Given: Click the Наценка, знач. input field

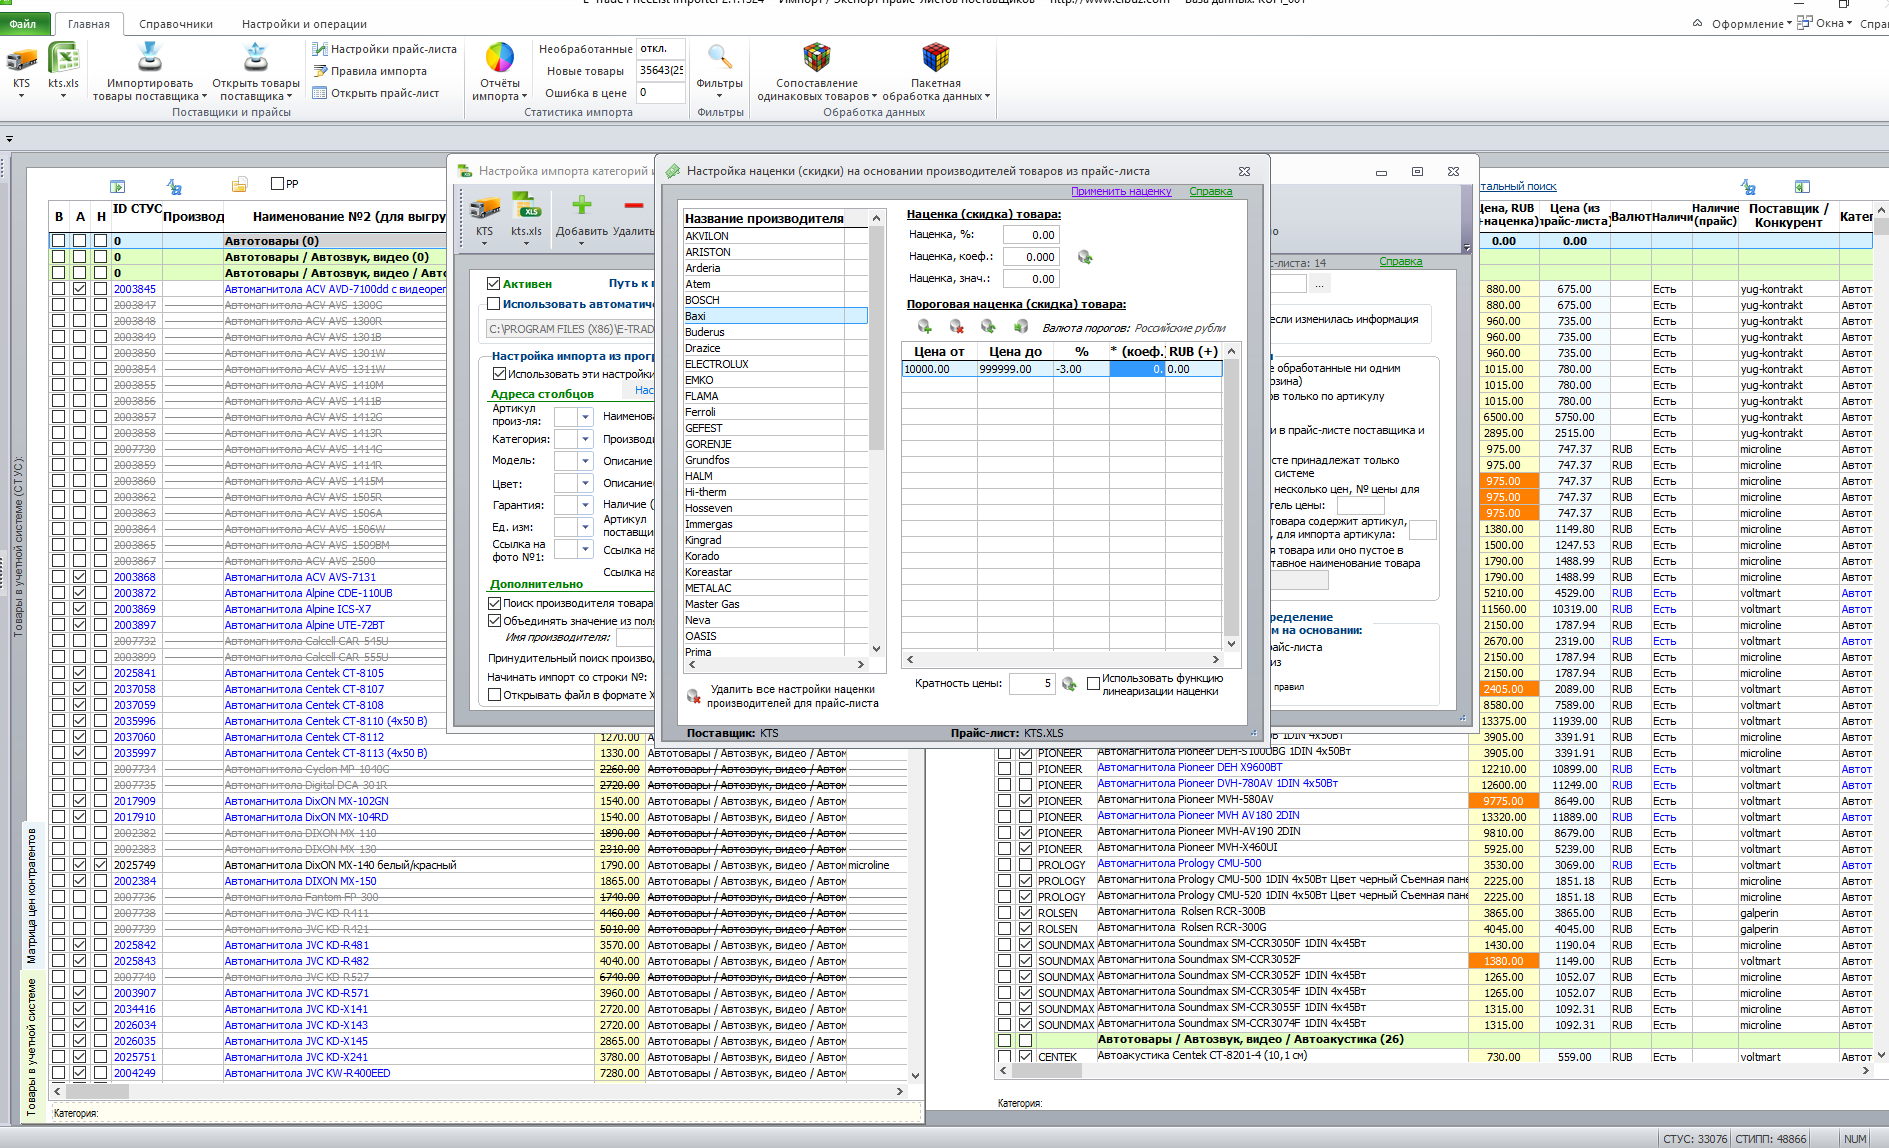Looking at the screenshot, I should coord(1031,279).
